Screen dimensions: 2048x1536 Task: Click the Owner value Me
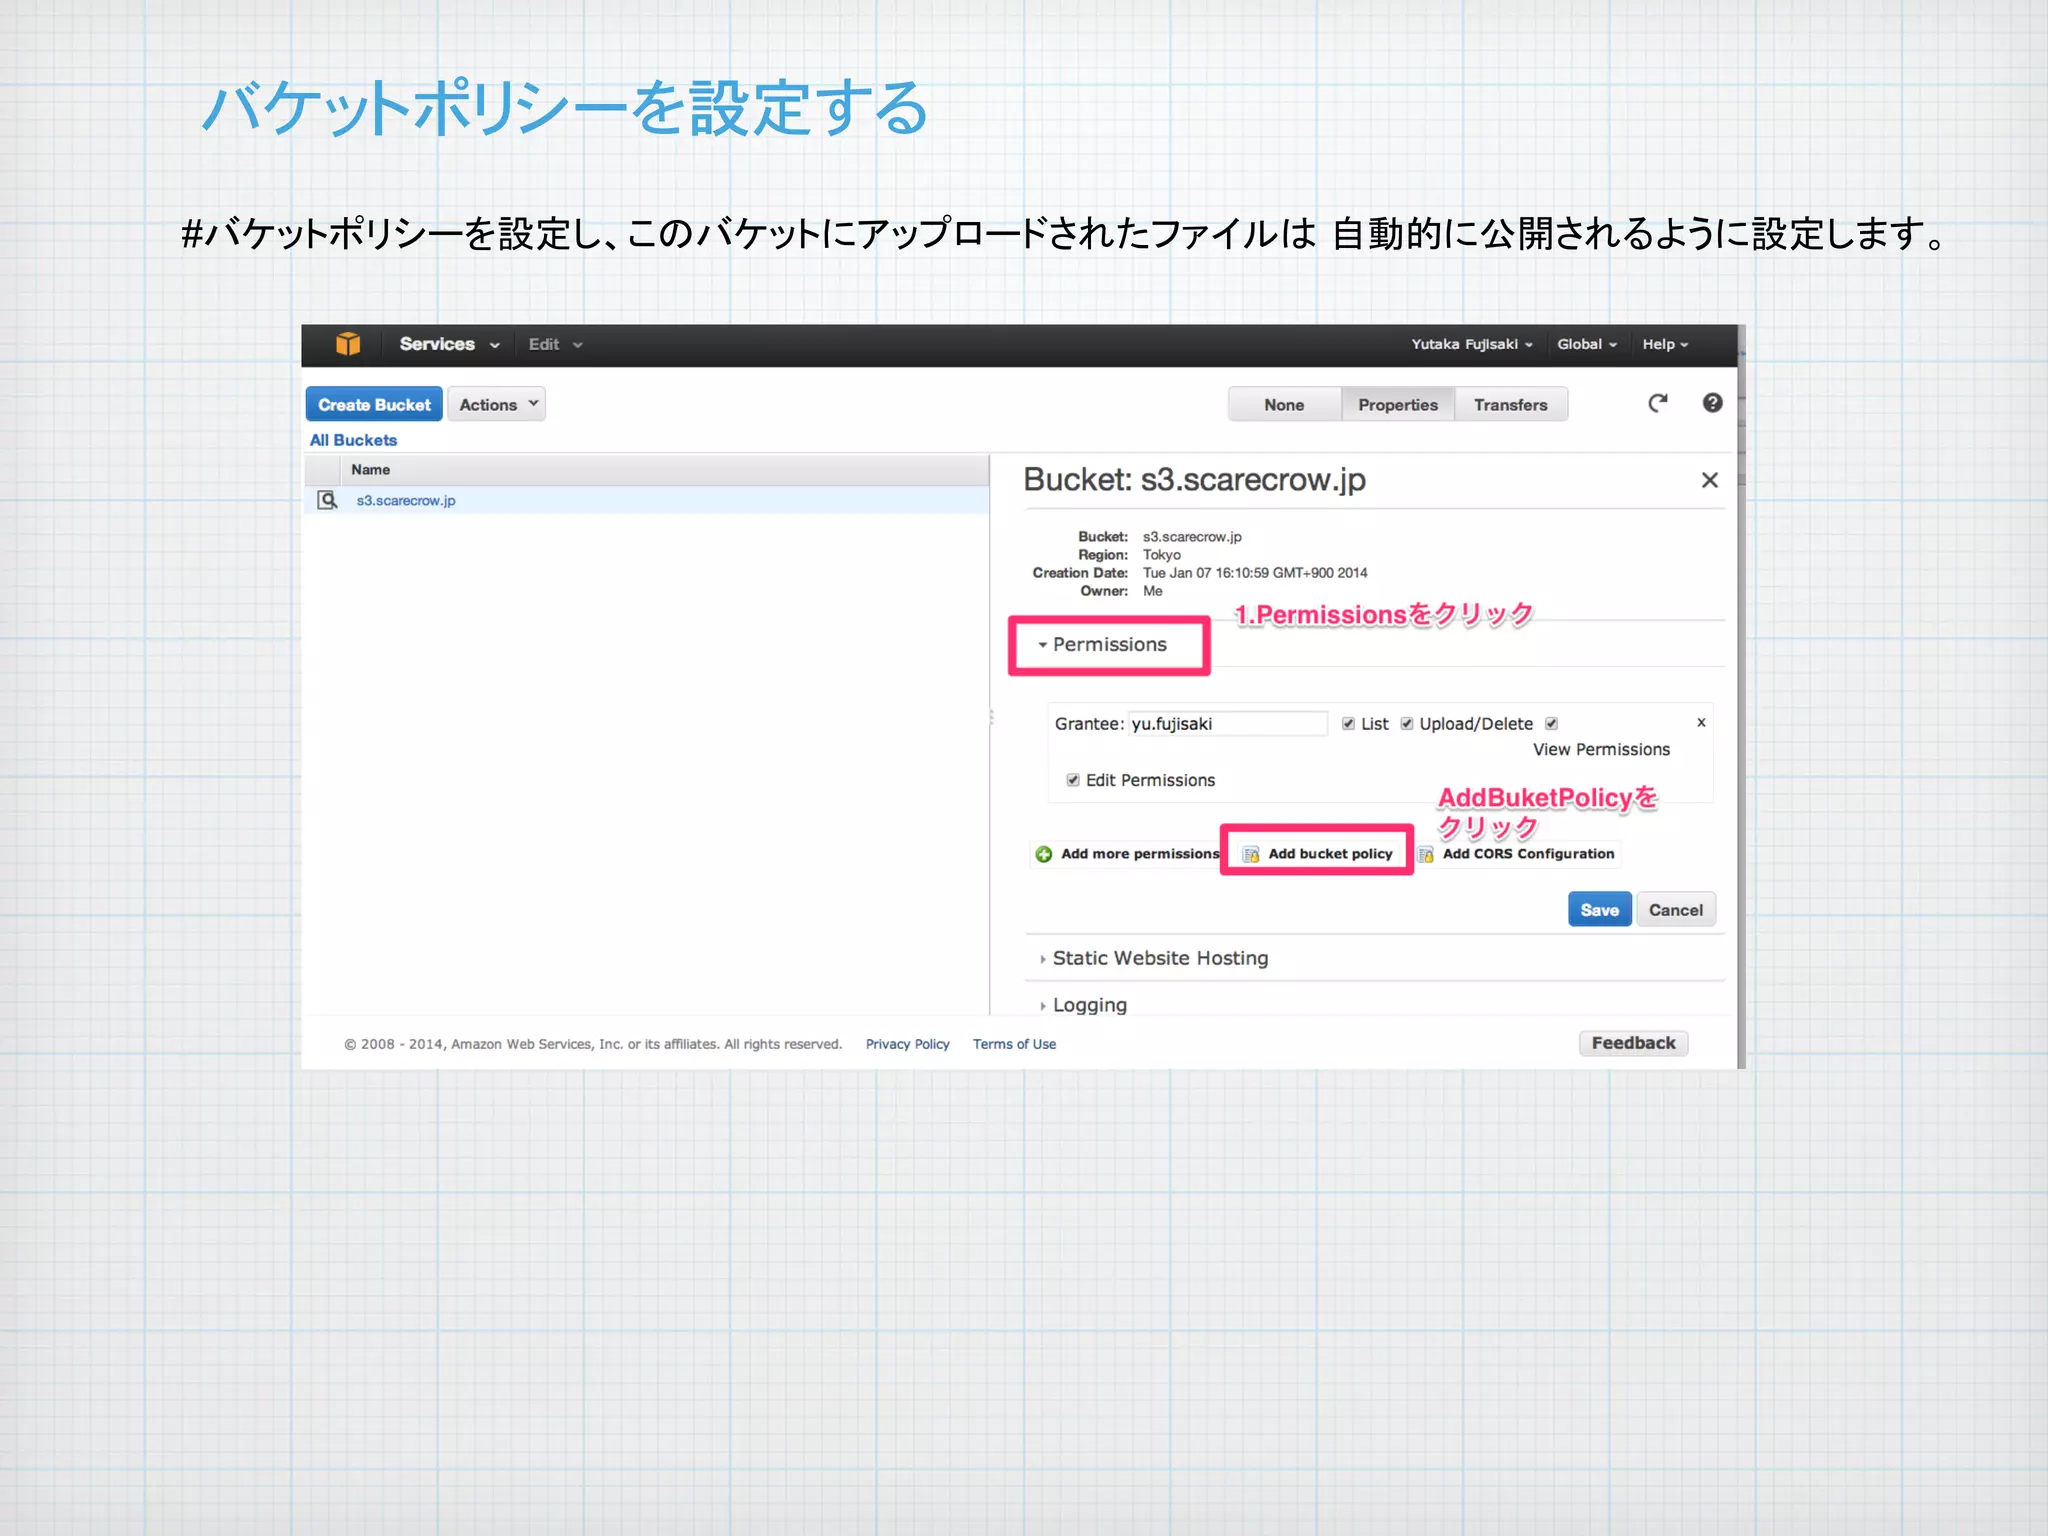[x=1153, y=591]
